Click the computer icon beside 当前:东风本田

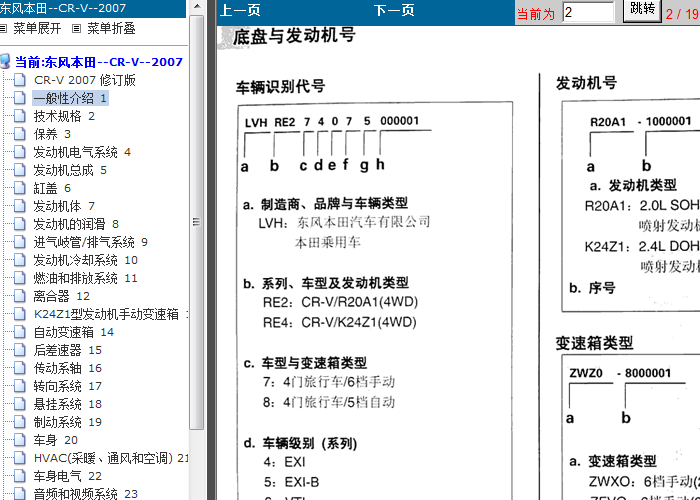(x=5, y=61)
